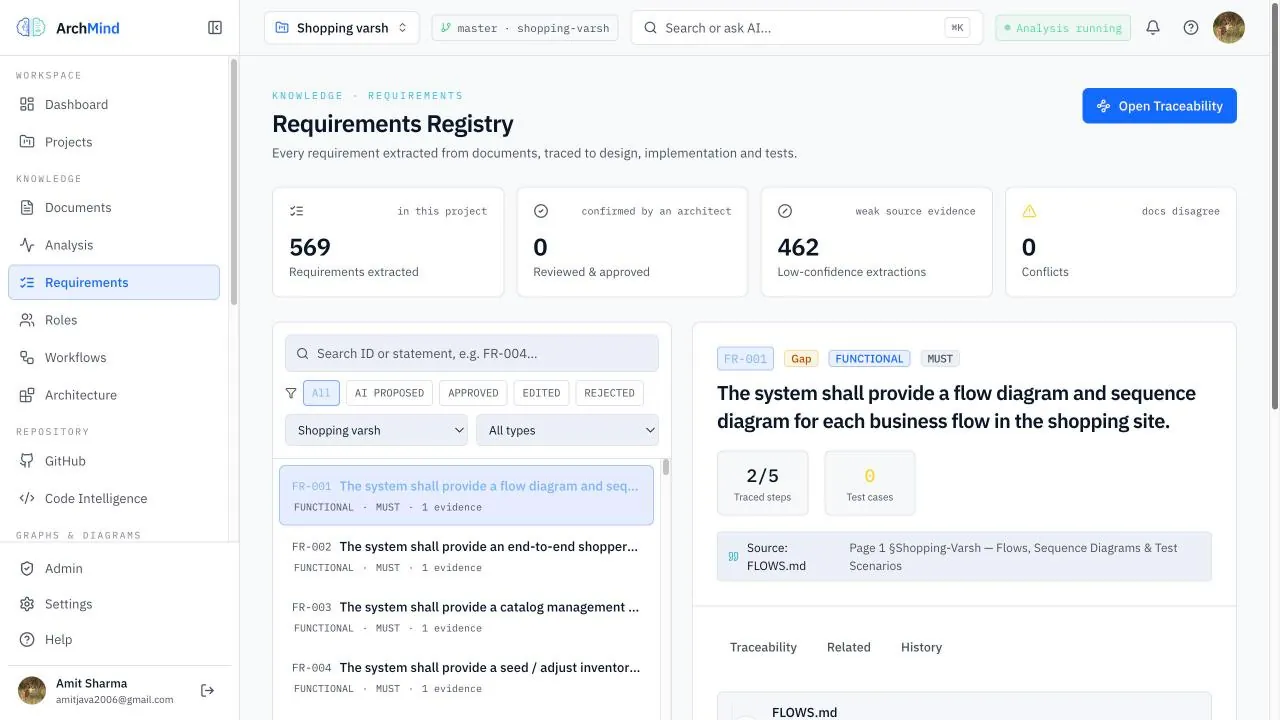Switch to the History tab
This screenshot has height=720, width=1280.
[921, 647]
